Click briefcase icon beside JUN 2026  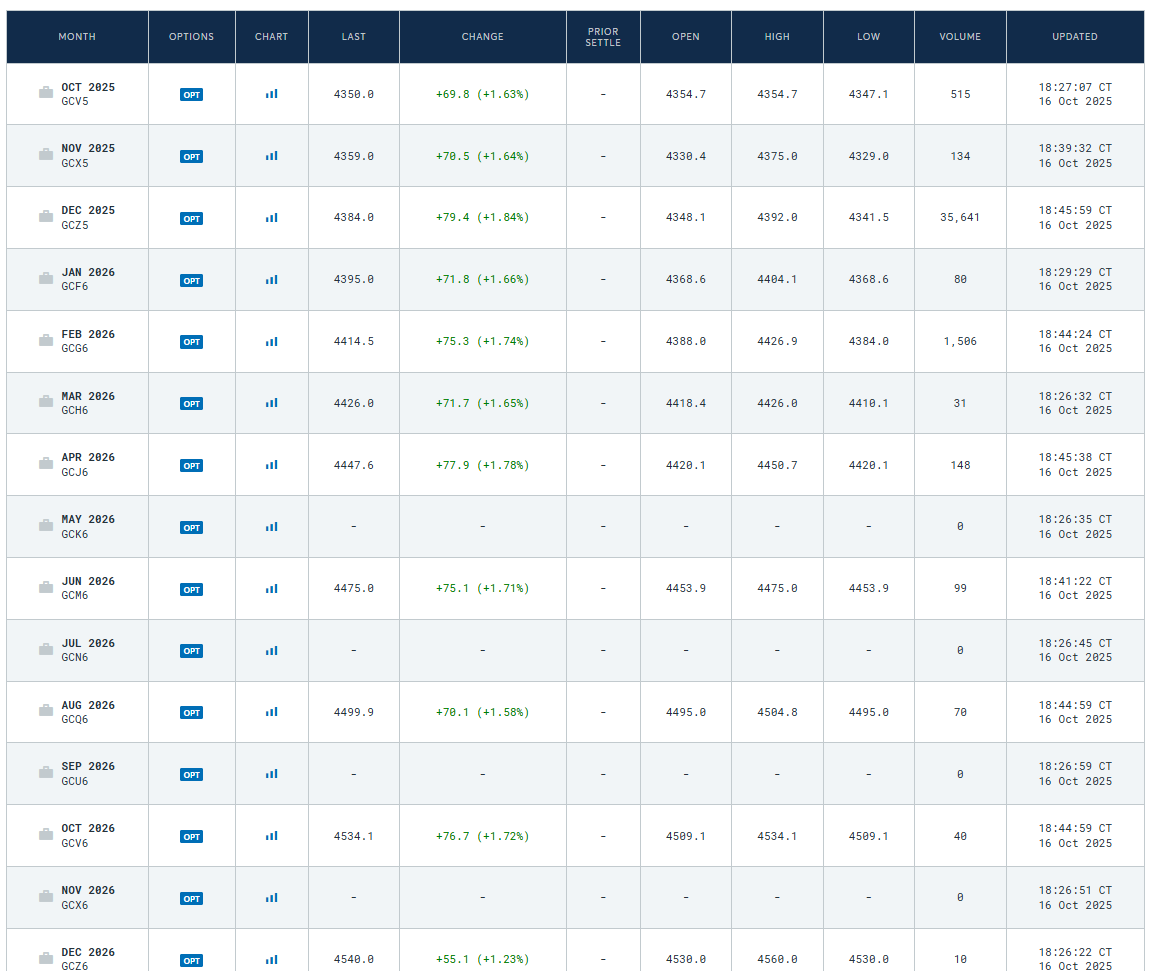pyautogui.click(x=46, y=587)
